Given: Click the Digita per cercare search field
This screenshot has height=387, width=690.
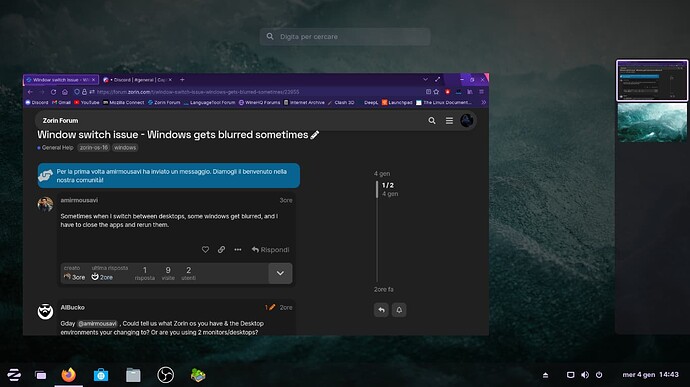Looking at the screenshot, I should pos(345,37).
